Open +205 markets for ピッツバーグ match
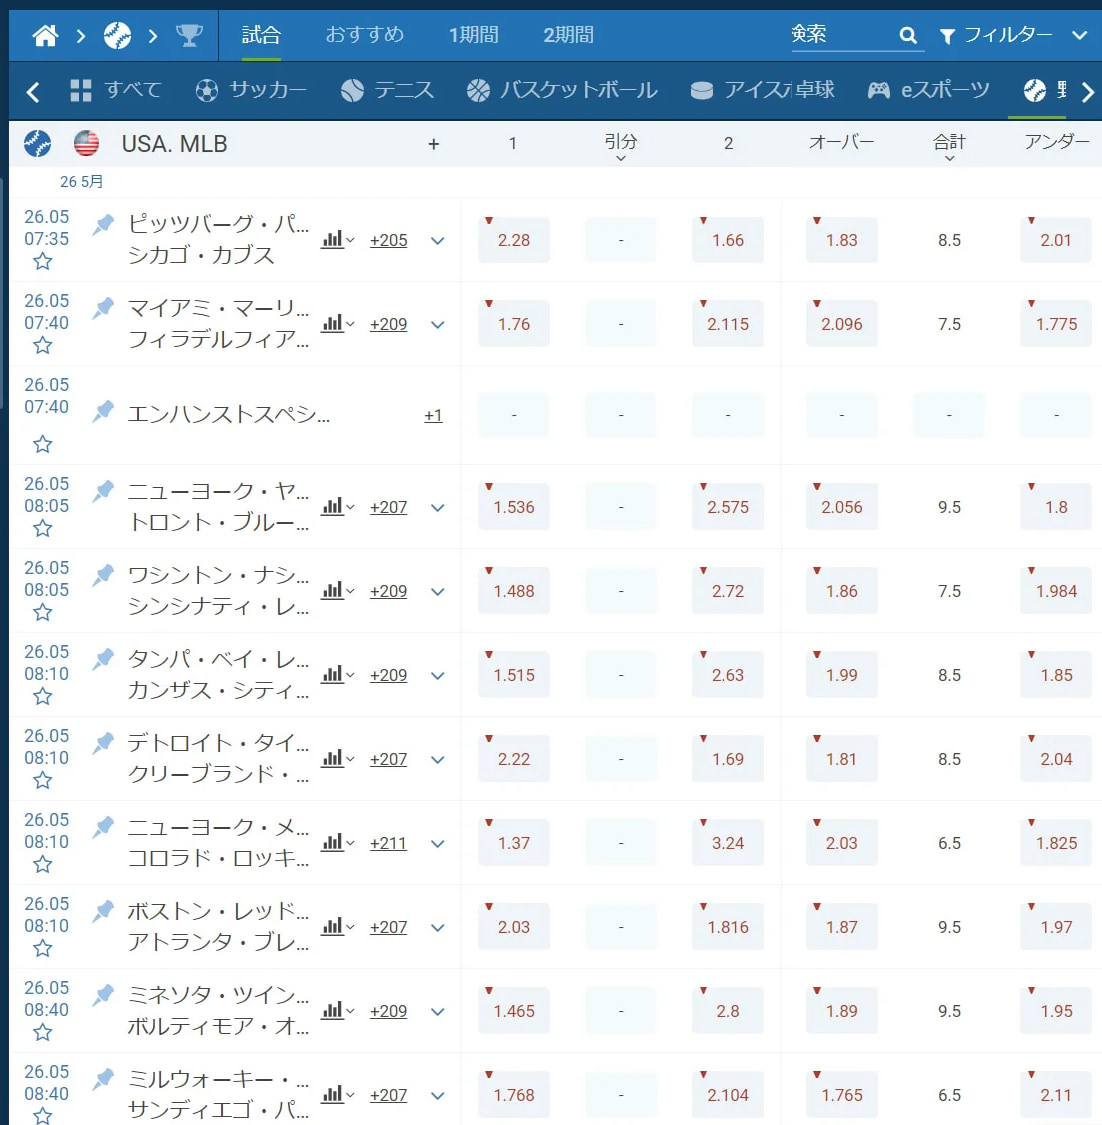Viewport: 1102px width, 1125px height. tap(388, 241)
